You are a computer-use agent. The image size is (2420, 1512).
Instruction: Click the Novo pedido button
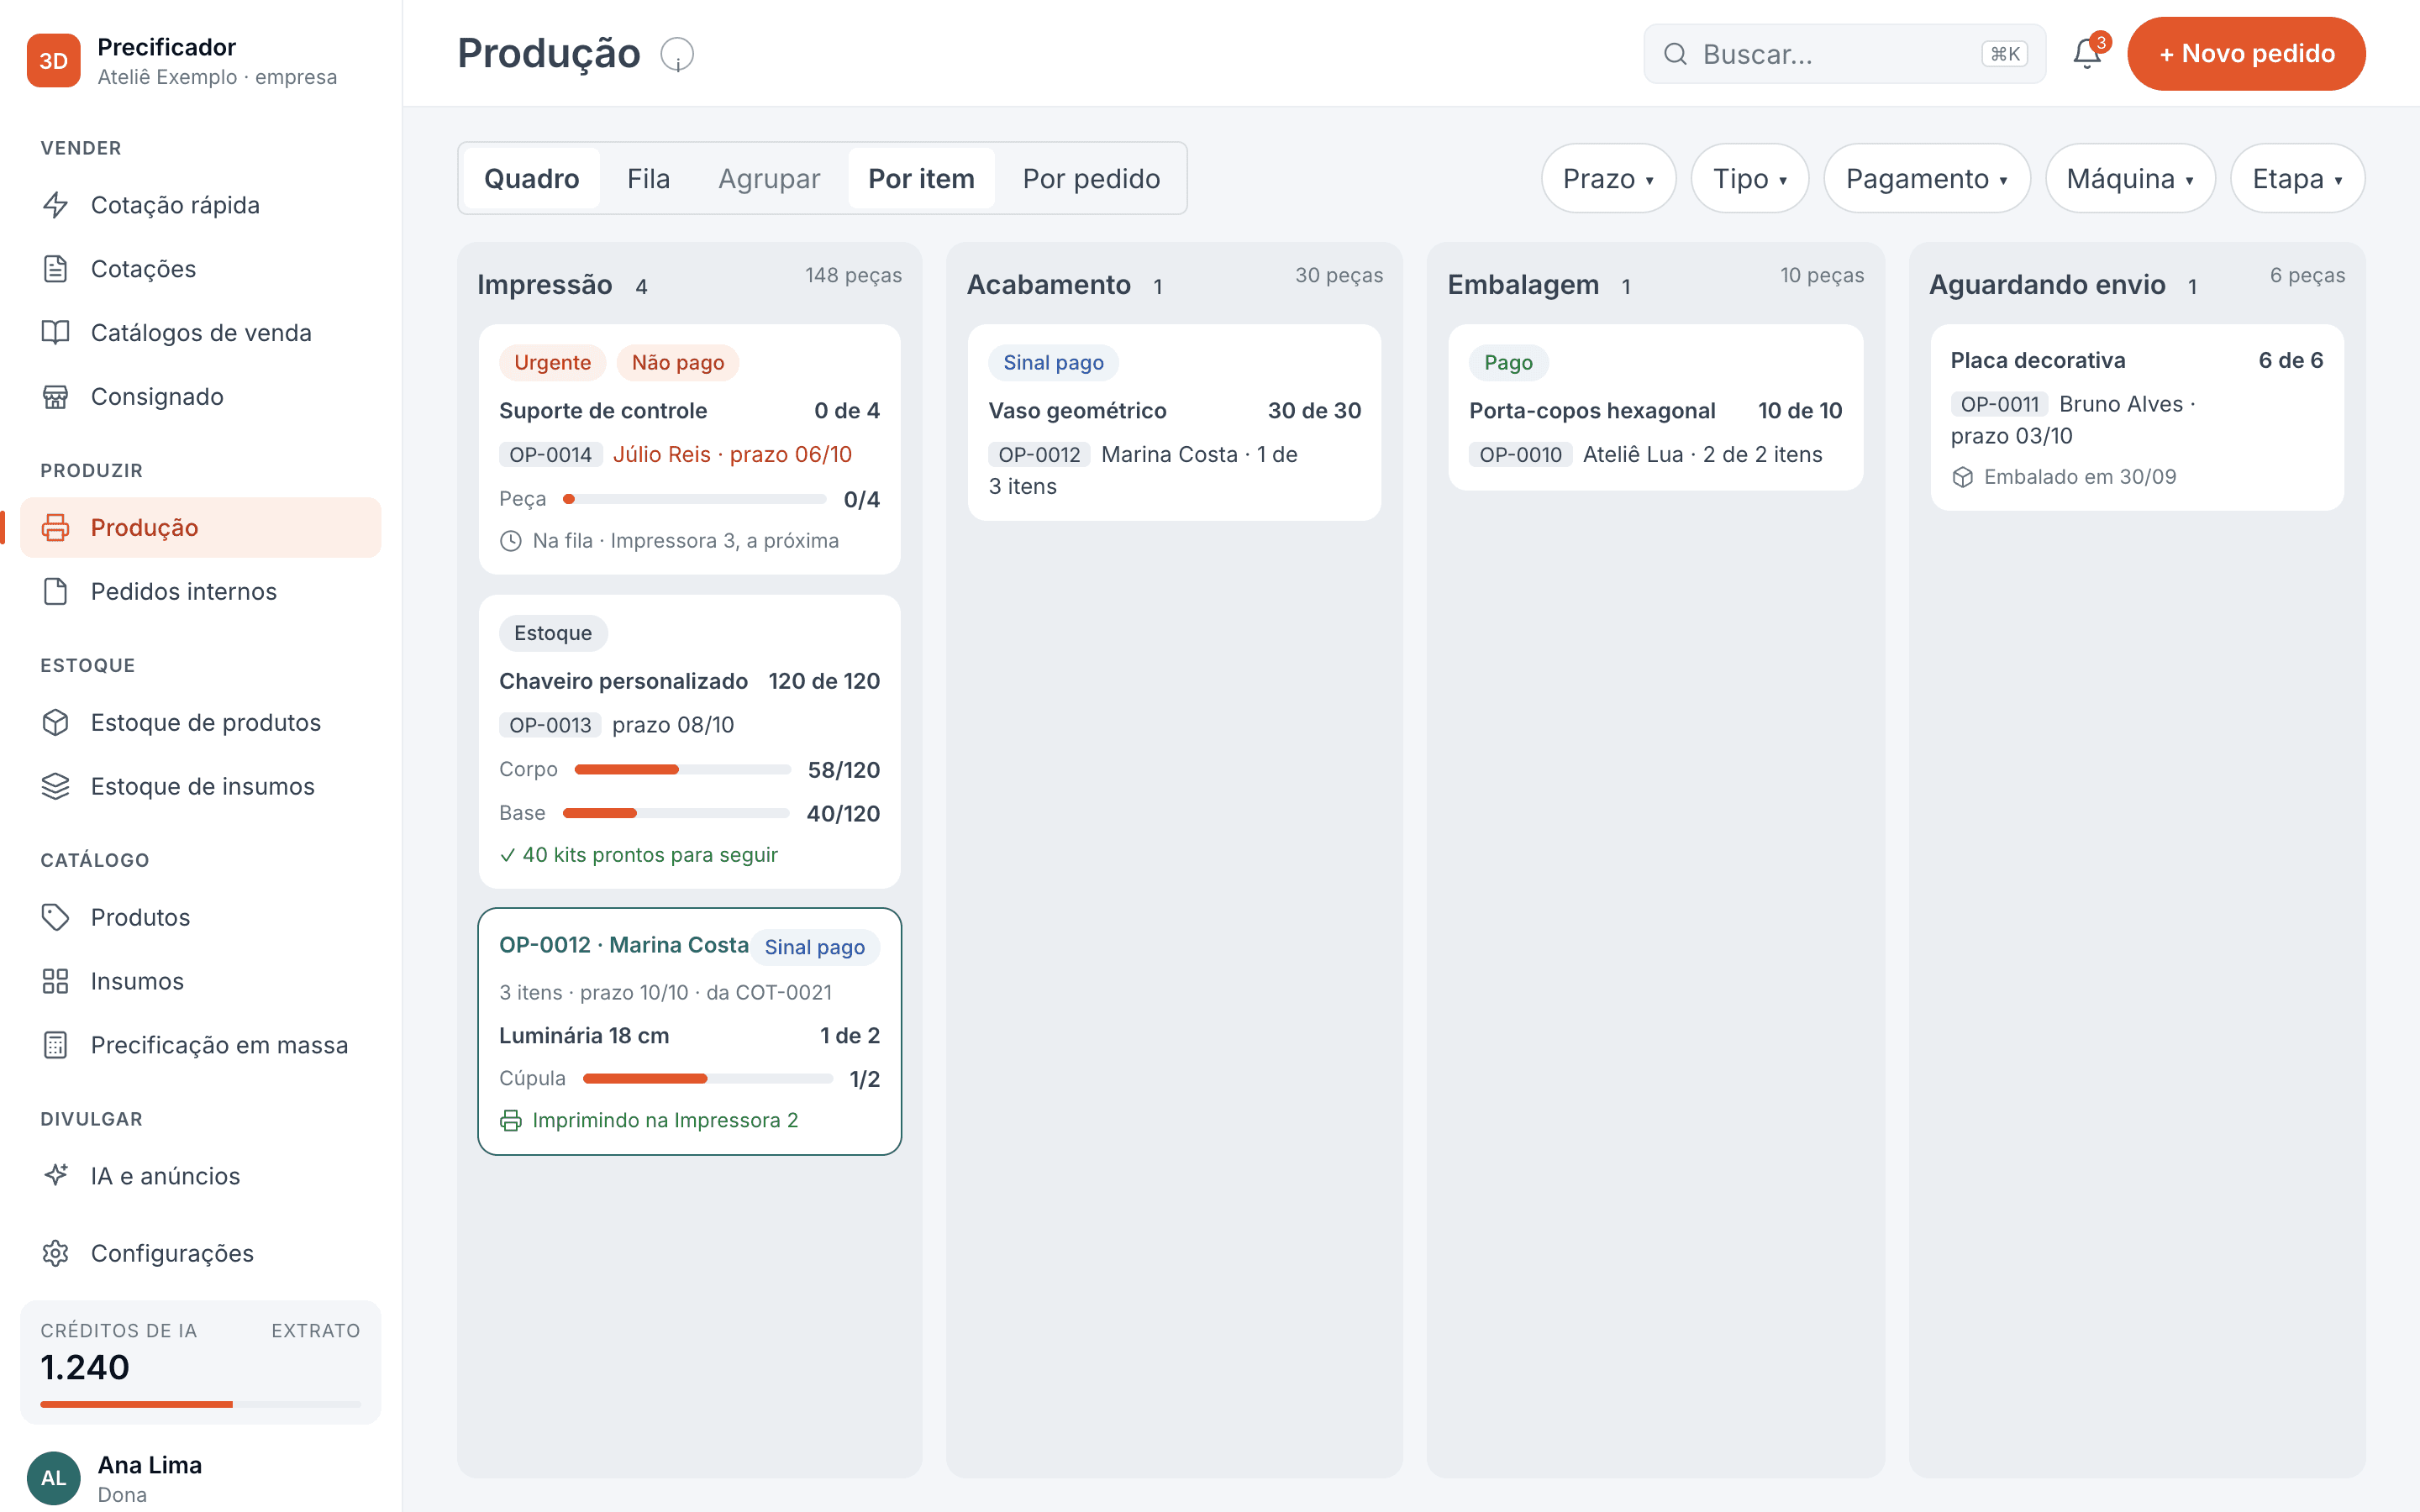tap(2246, 54)
